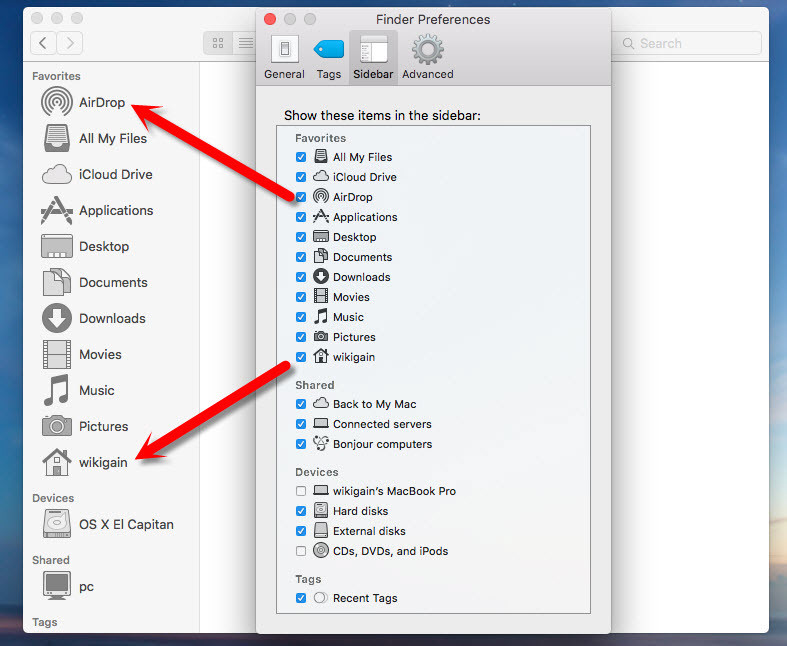This screenshot has height=646, width=787.
Task: Open Pictures folder in the Finder sidebar
Action: tap(84, 426)
